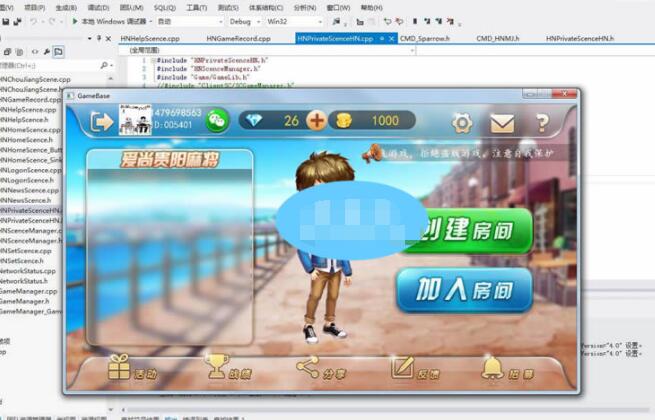The height and width of the screenshot is (420, 655).
Task: Click the blue 加入房间 button
Action: pos(464,290)
